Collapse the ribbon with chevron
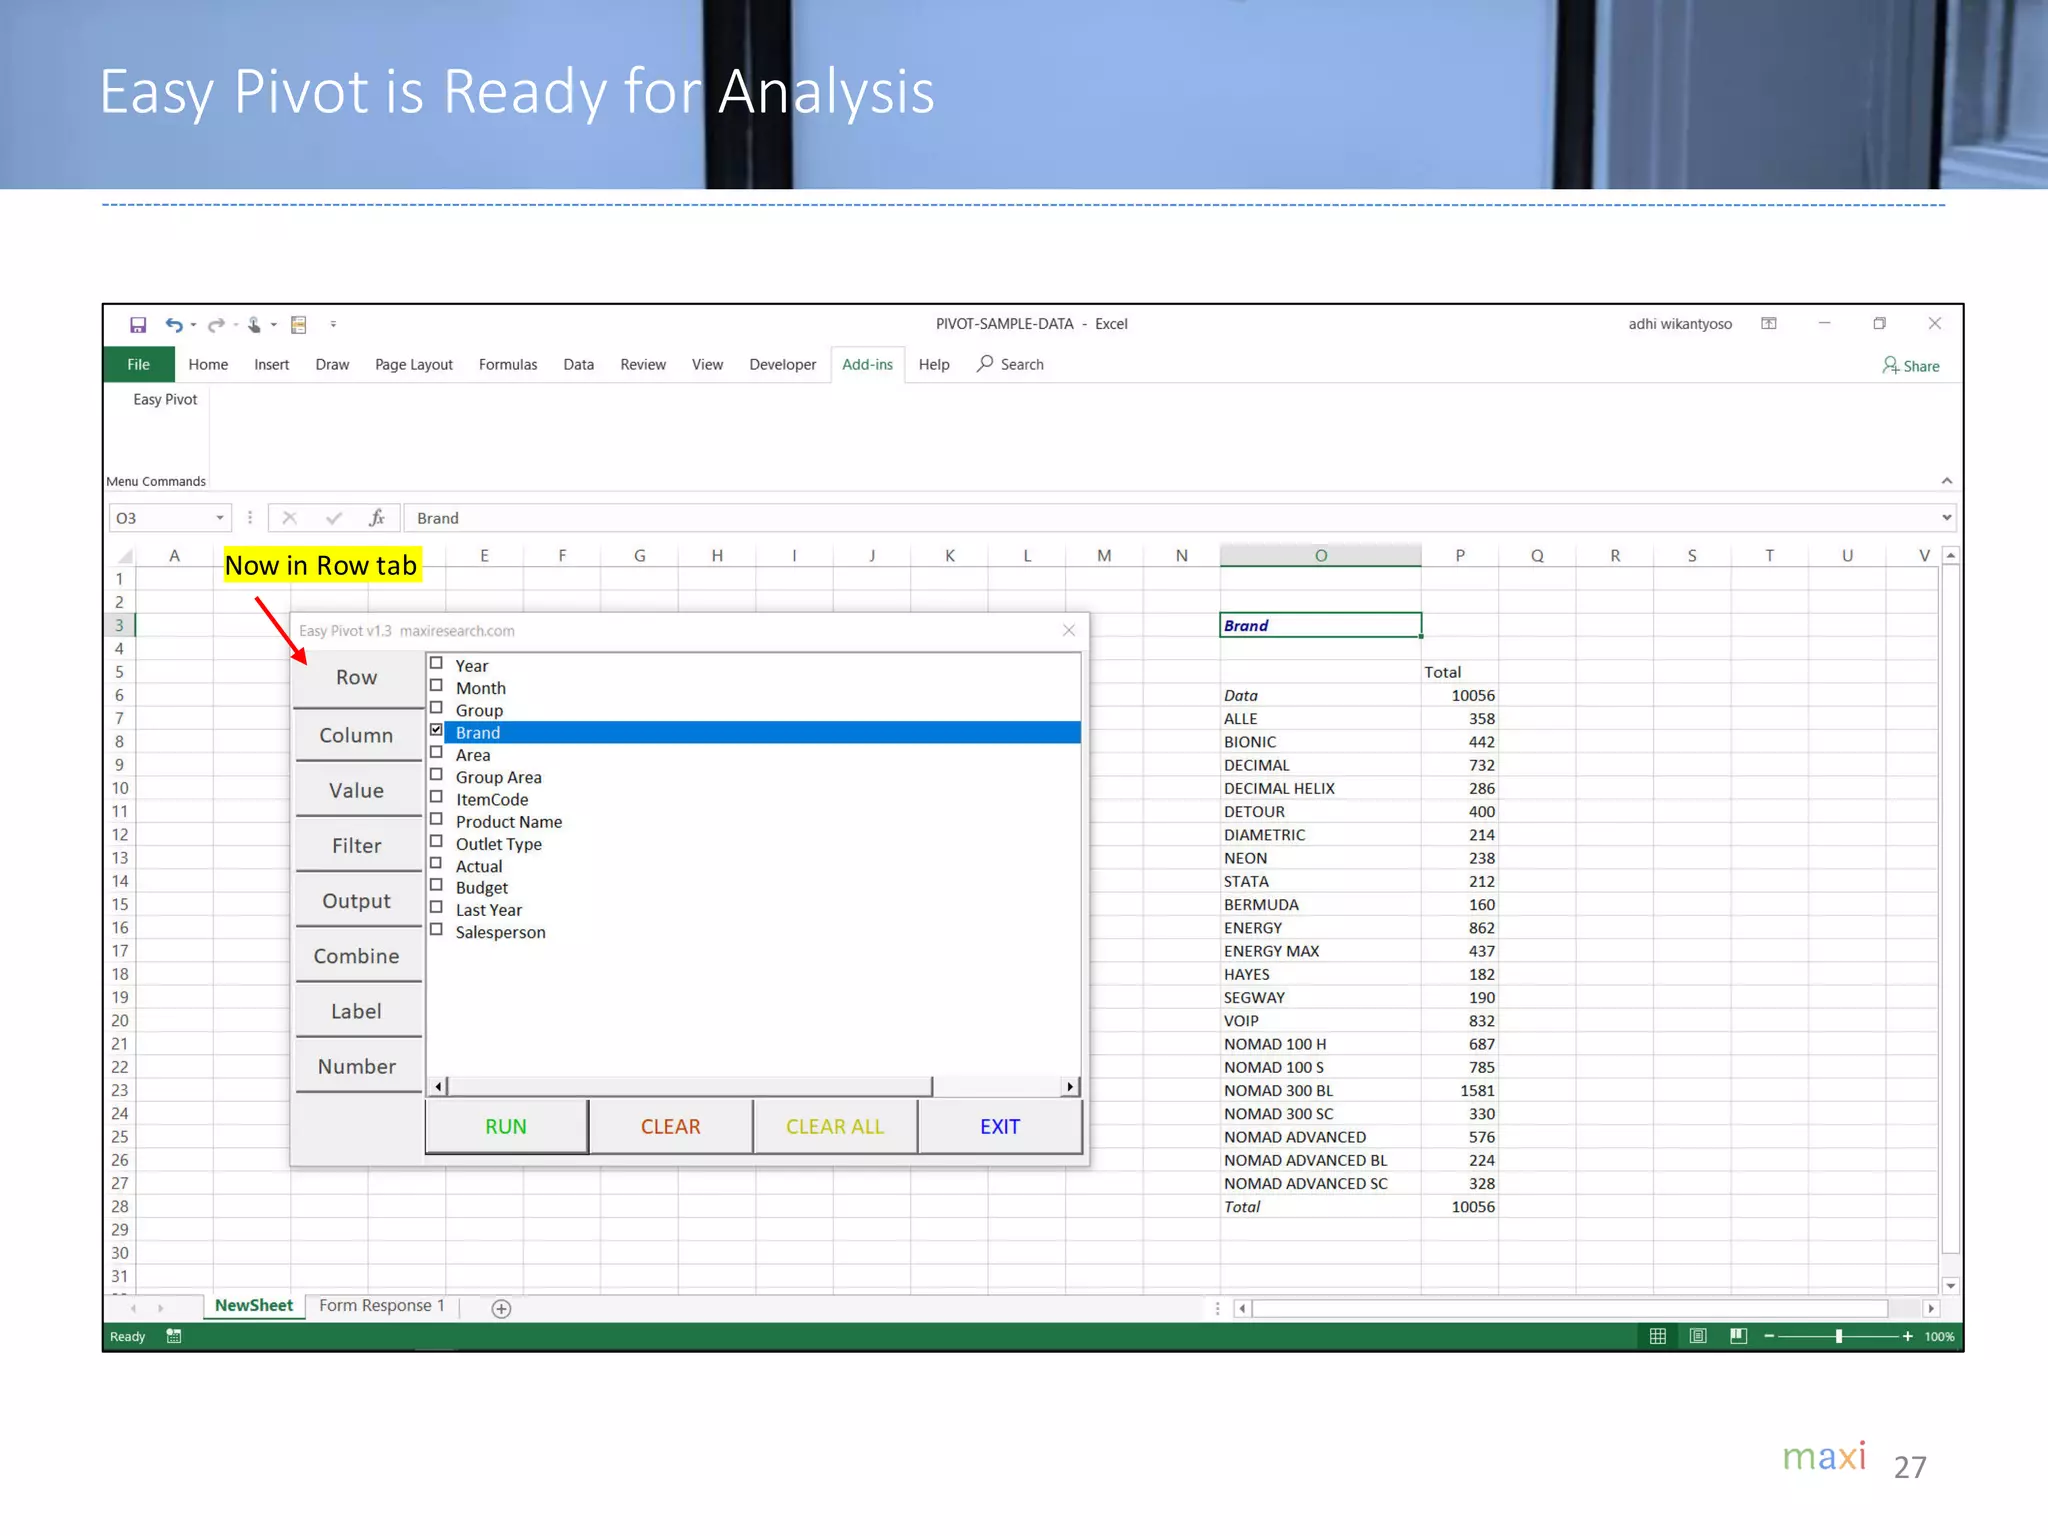Viewport: 2048px width, 1536px height. (x=1947, y=481)
